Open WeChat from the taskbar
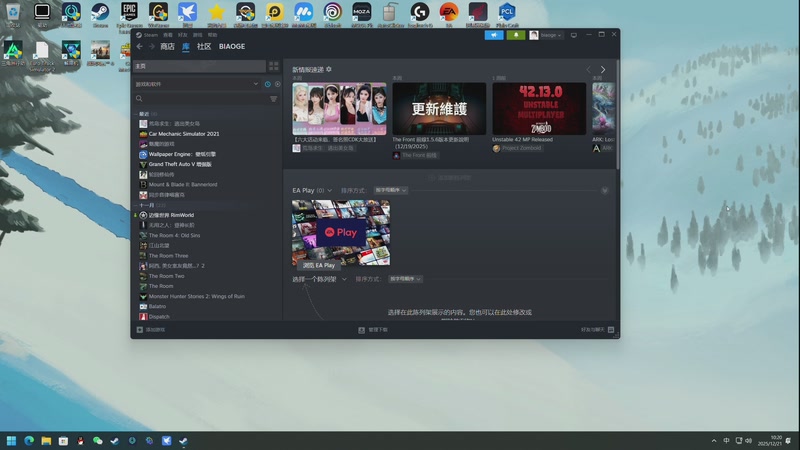 (97, 441)
